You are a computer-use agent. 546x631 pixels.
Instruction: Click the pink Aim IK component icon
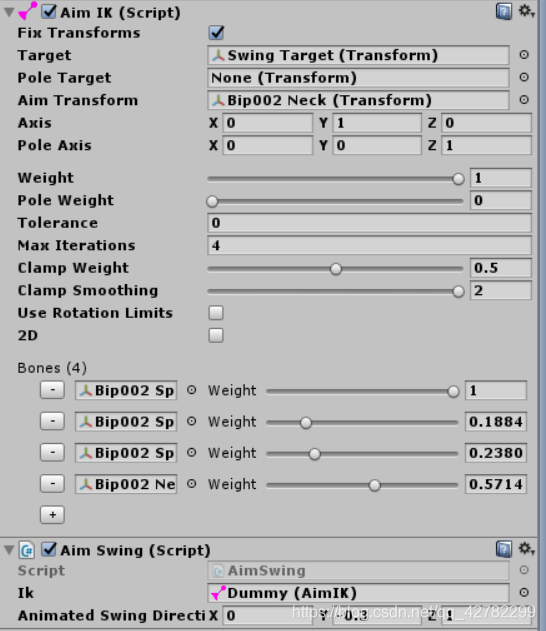27,11
